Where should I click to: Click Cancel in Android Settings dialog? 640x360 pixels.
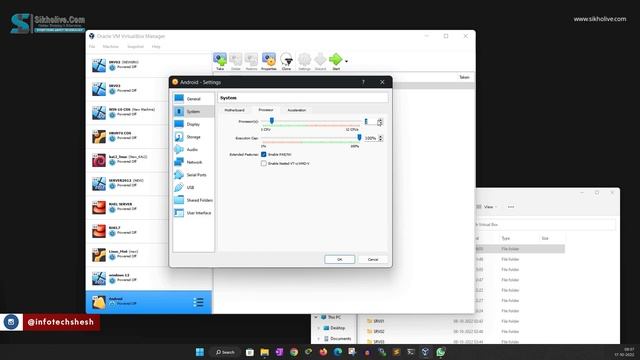click(373, 259)
